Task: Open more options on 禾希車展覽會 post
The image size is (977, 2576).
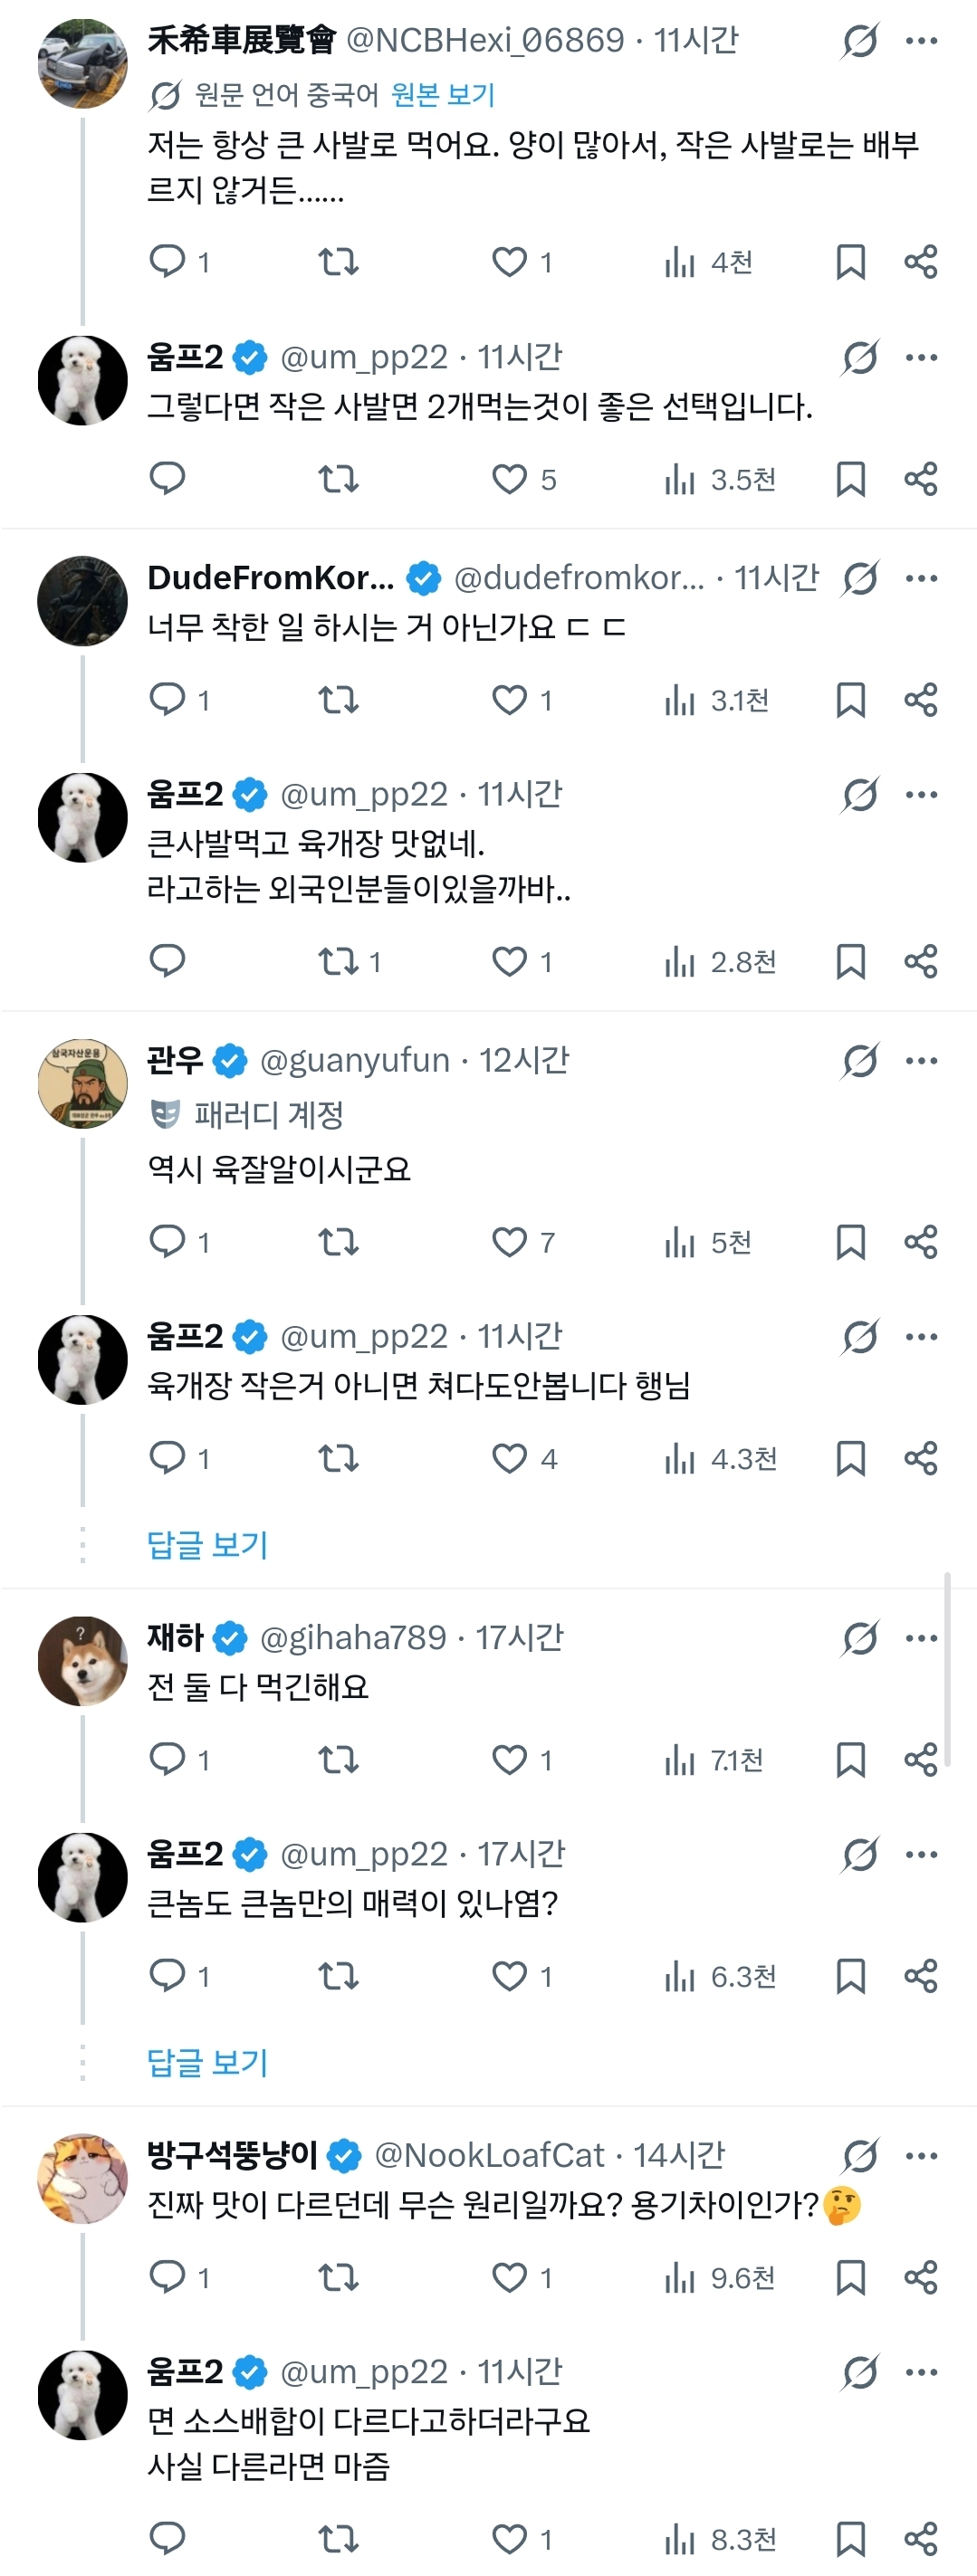Action: 920,41
